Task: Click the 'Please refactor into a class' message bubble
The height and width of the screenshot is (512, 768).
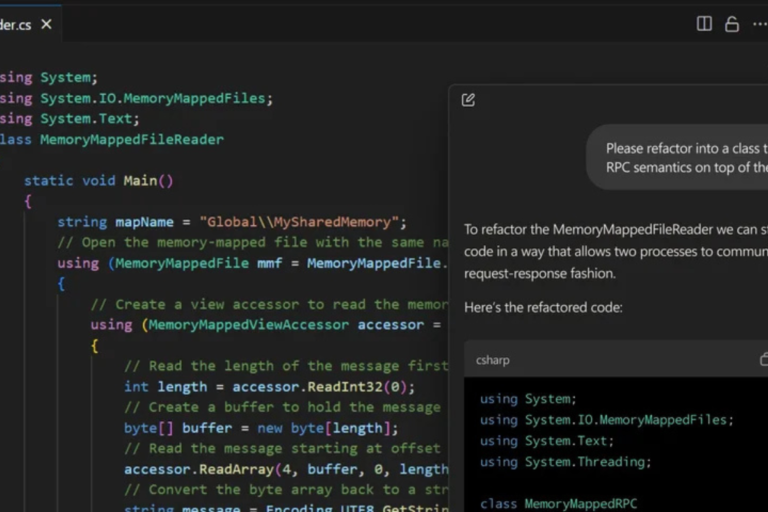Action: [x=677, y=158]
